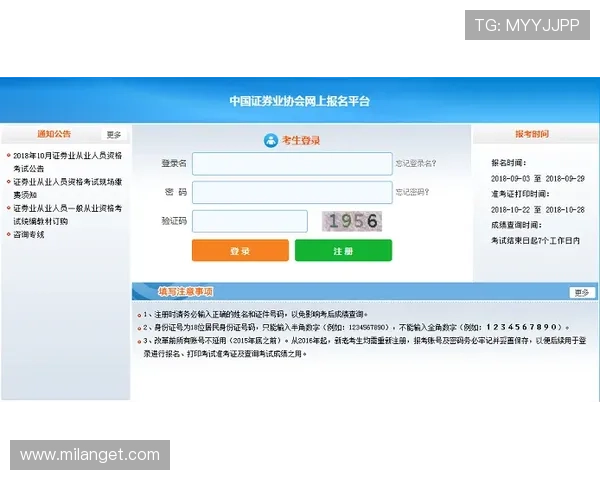
Task: Click the 成绩查询时间 label
Action: click(516, 225)
